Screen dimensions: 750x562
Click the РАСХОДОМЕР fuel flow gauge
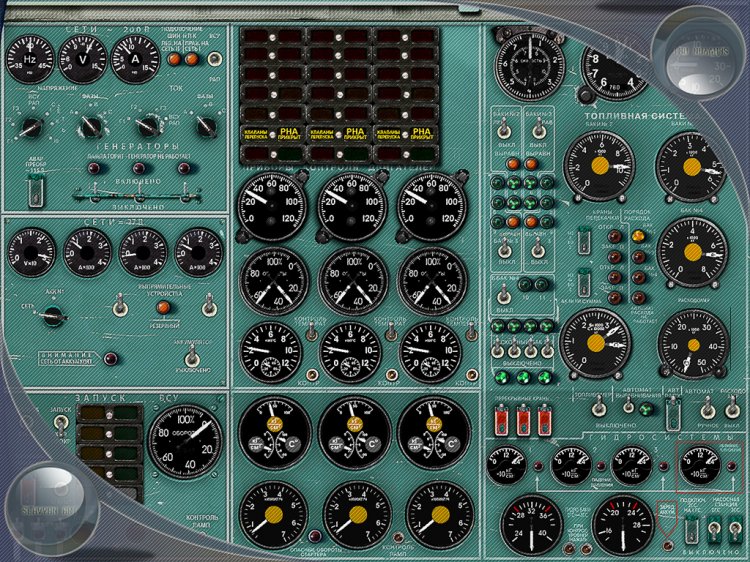point(694,344)
